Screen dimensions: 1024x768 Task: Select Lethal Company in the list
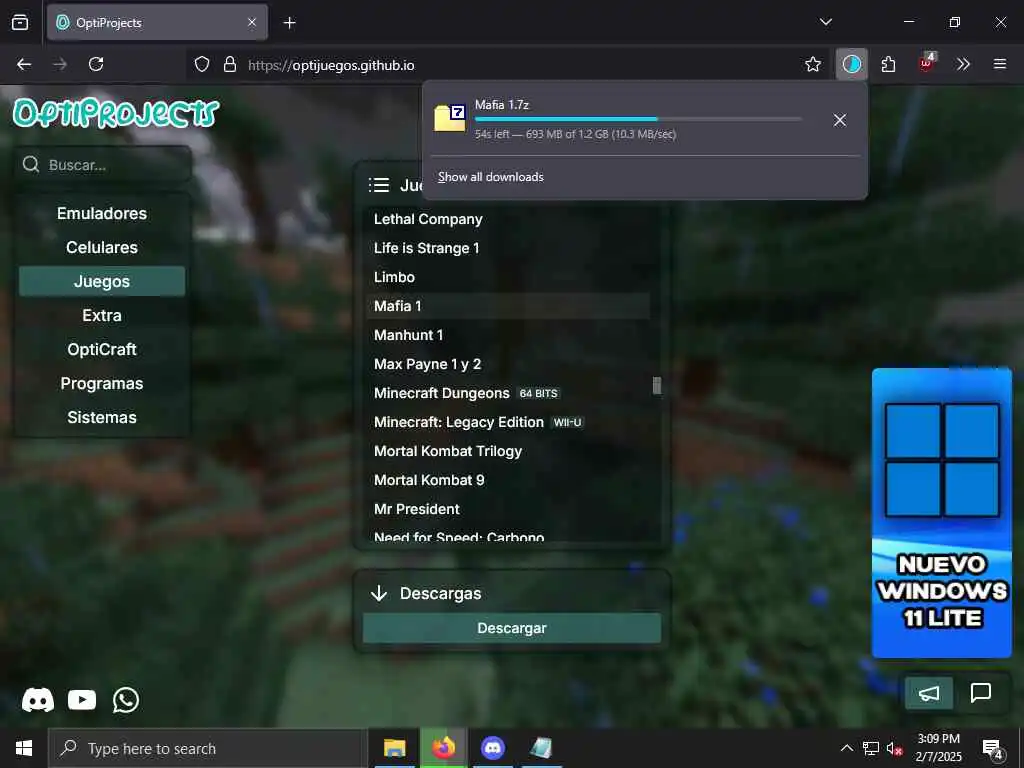[x=508, y=219]
